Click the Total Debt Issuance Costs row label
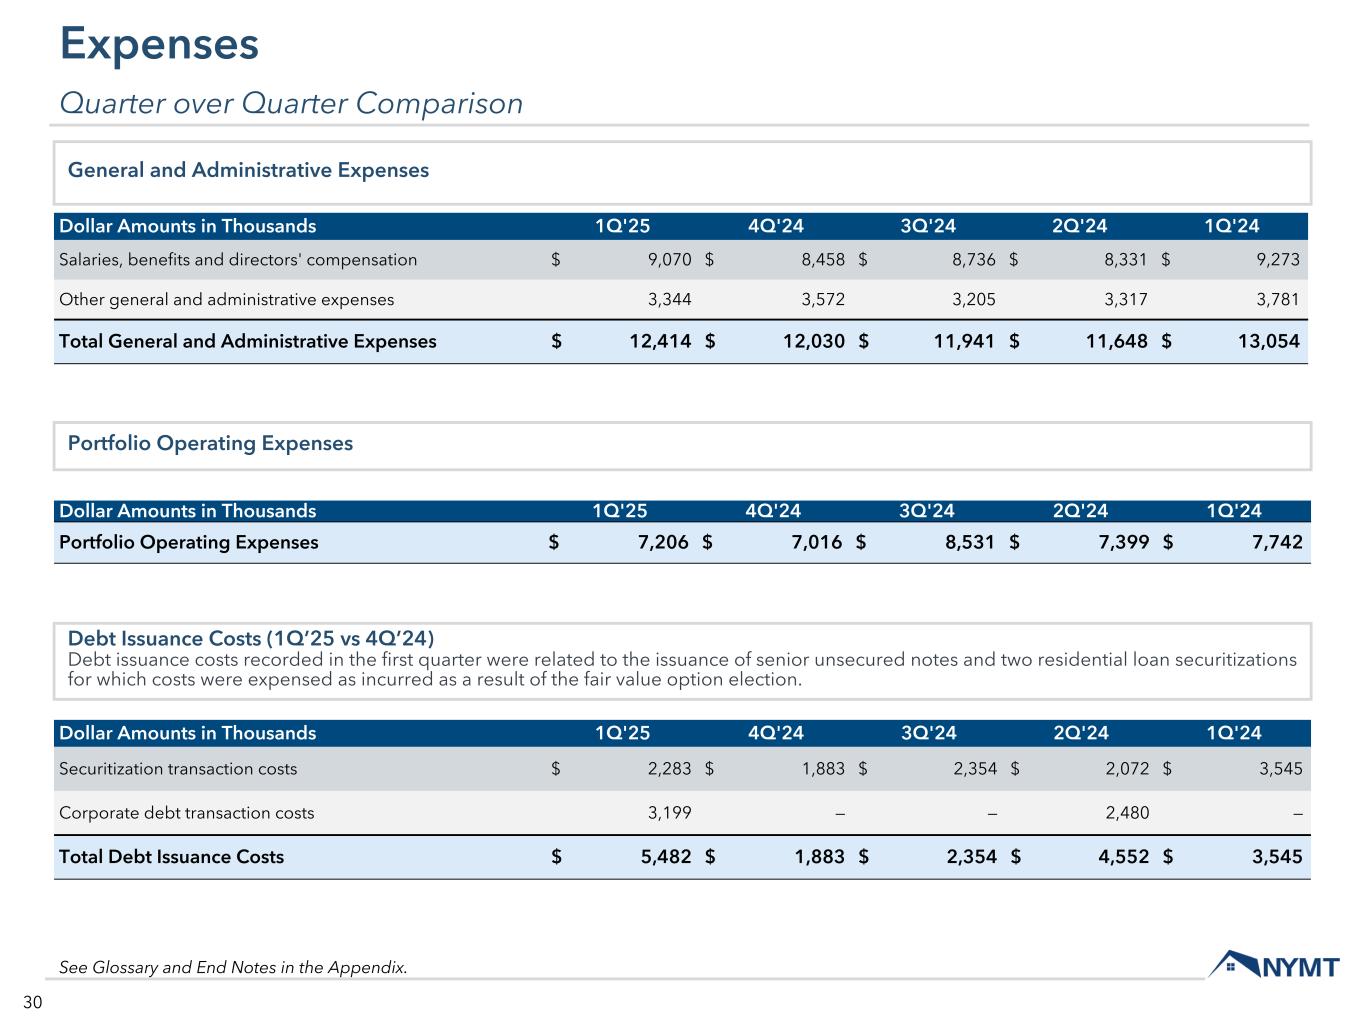 171,857
